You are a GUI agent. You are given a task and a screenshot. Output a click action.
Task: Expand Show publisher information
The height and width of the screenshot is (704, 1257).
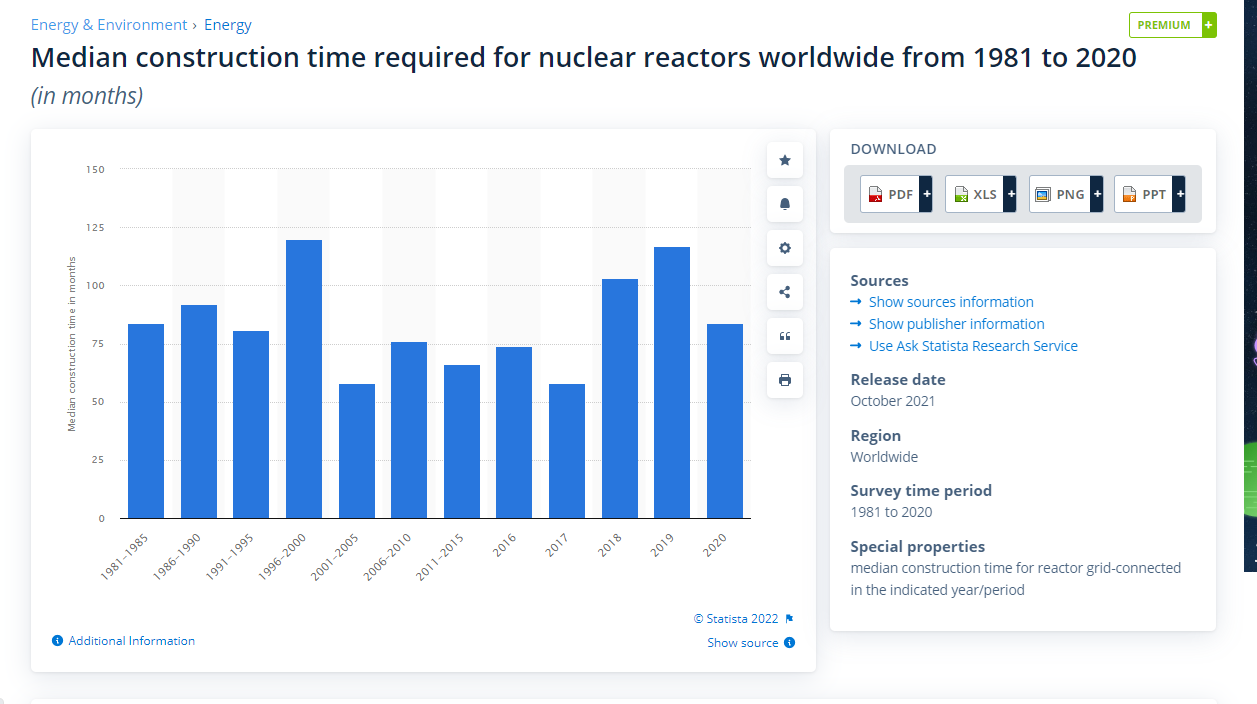956,324
